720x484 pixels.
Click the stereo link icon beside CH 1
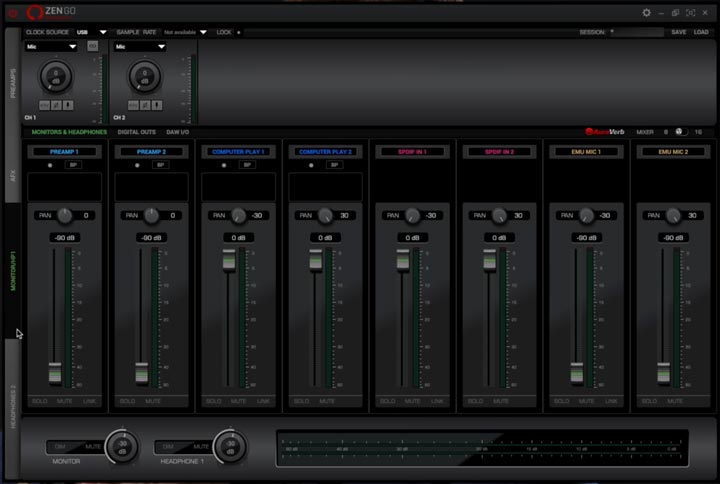pyautogui.click(x=92, y=46)
